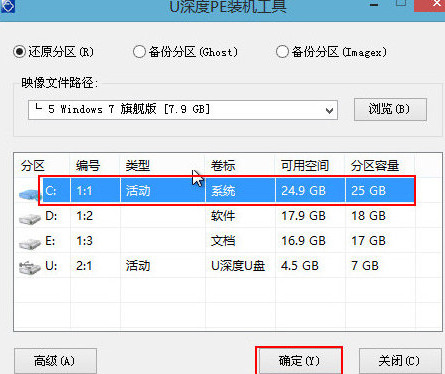
Task: Click free space value 4.5 GB
Action: click(x=300, y=266)
